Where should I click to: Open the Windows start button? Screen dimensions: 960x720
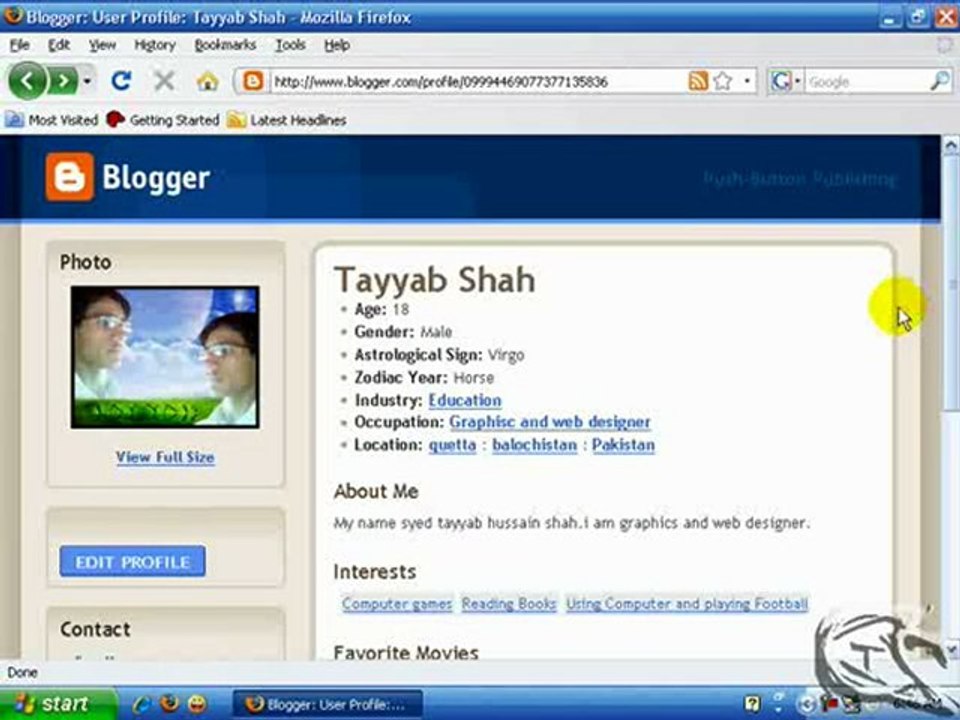(59, 704)
